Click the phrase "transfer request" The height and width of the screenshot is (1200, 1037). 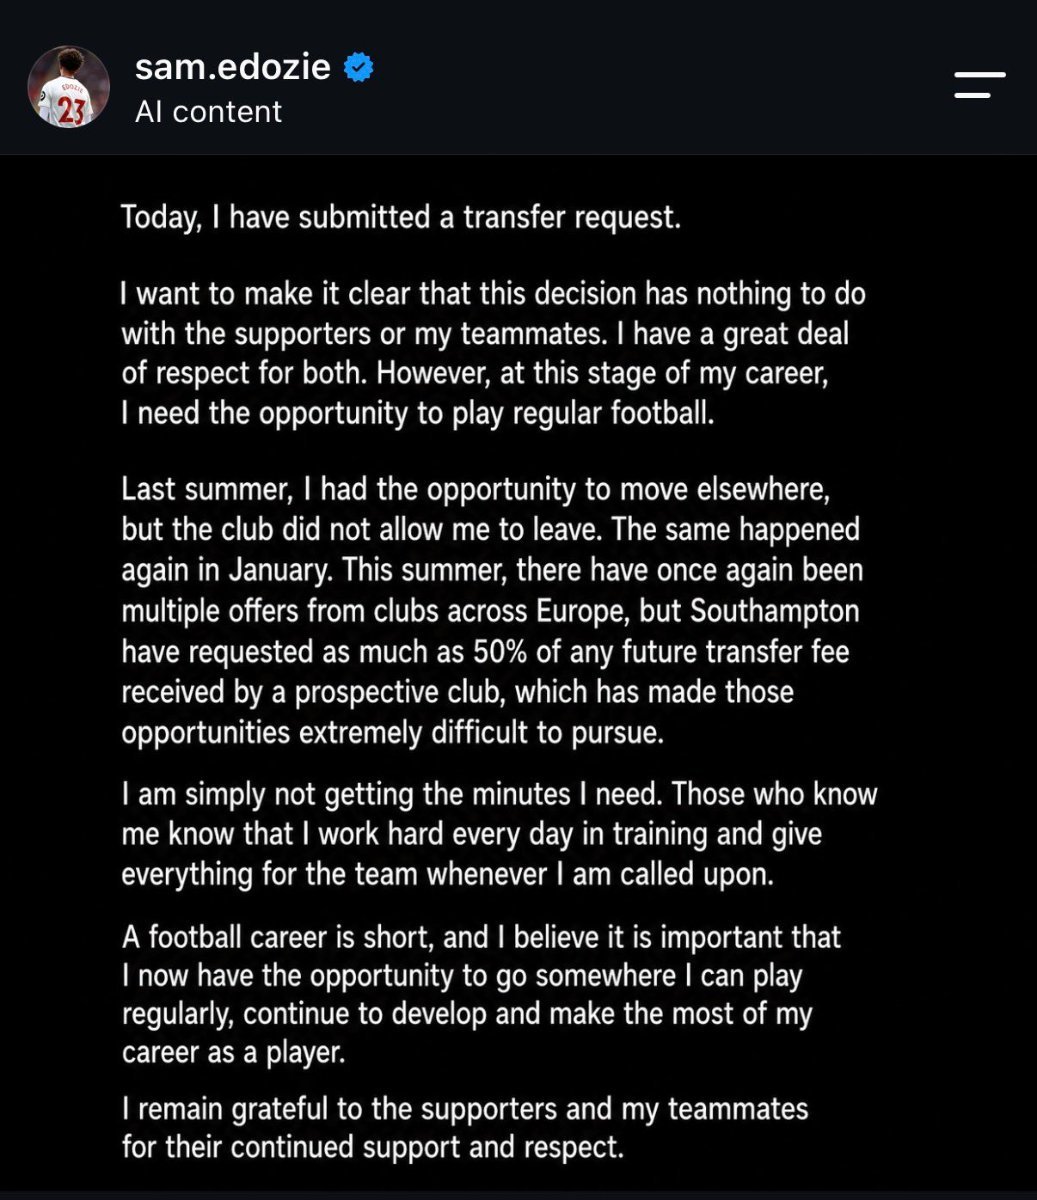(572, 217)
